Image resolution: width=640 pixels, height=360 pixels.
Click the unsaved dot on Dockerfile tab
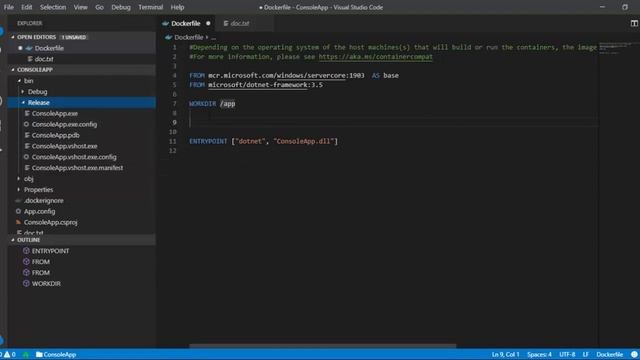208,23
